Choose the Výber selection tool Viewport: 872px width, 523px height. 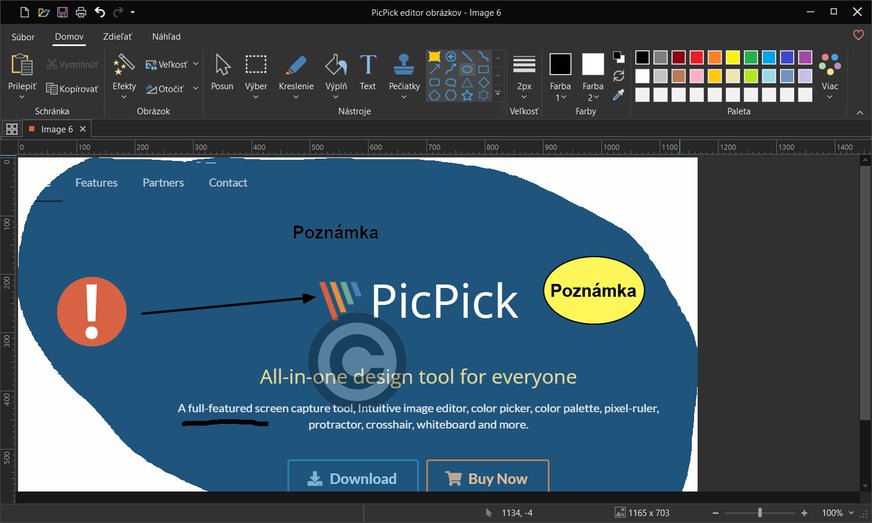pyautogui.click(x=256, y=72)
